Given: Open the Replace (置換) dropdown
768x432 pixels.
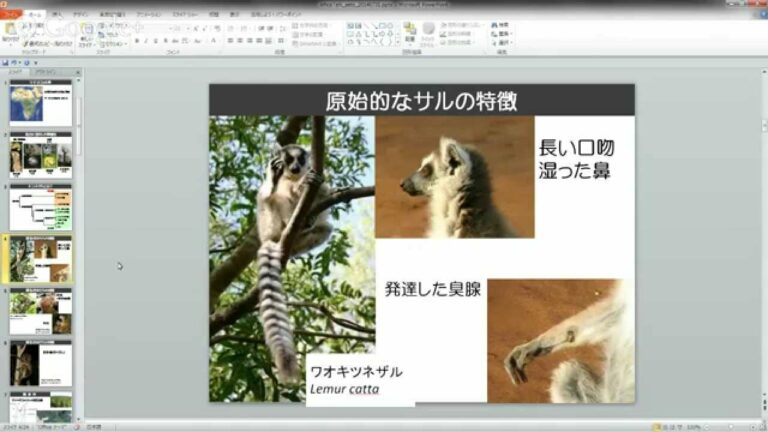Looking at the screenshot, I should (501, 34).
